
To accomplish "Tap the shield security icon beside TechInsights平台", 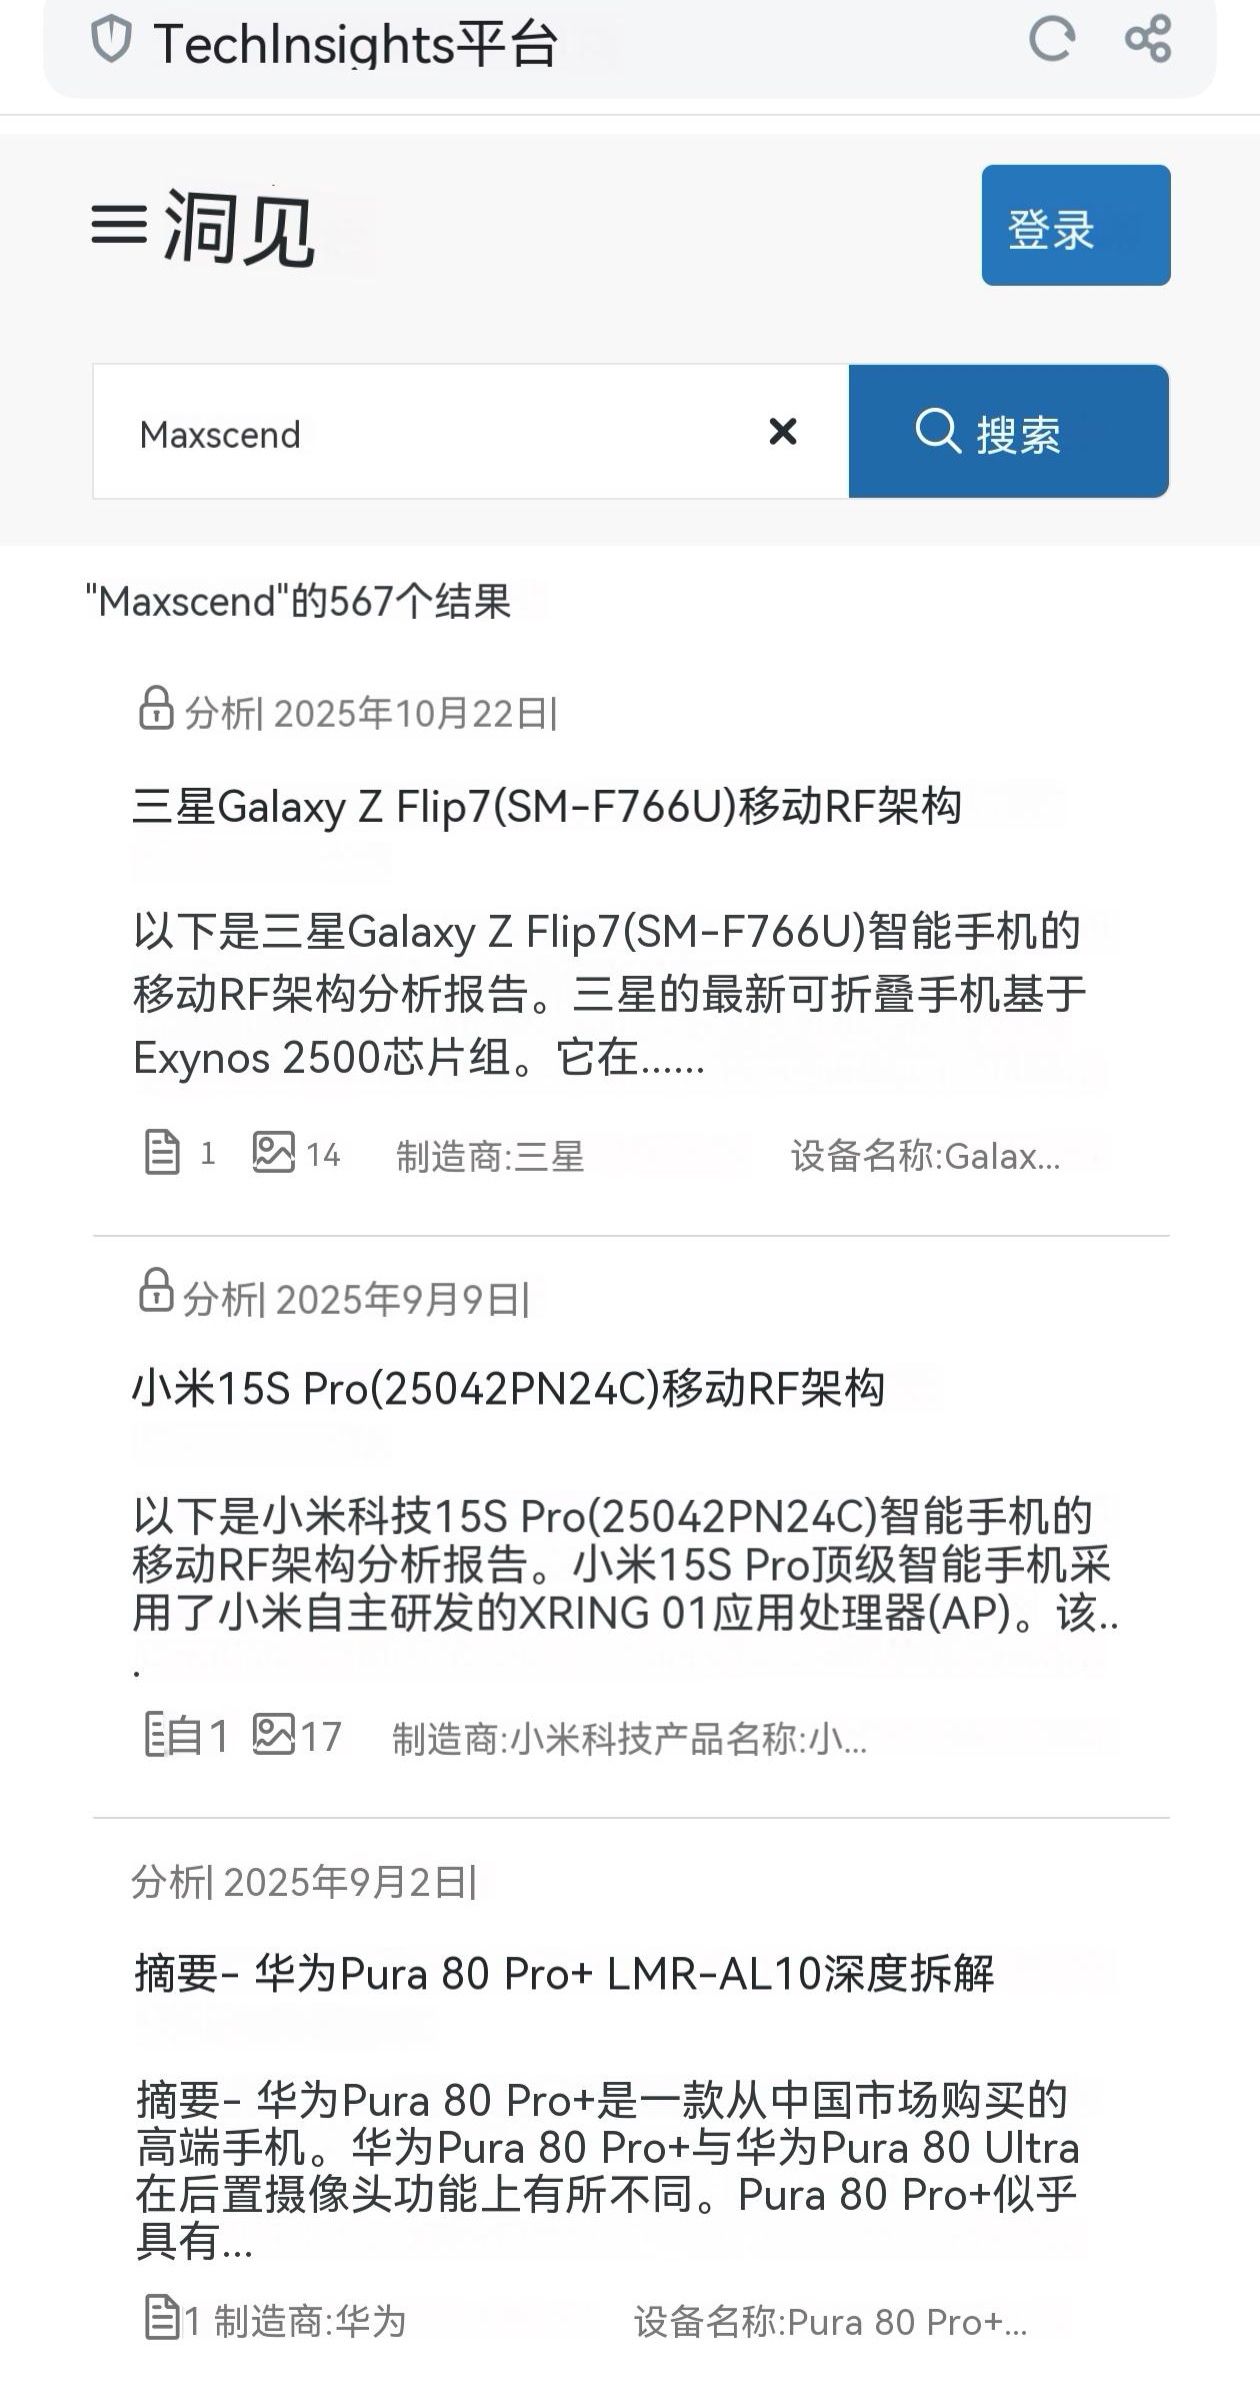I will [x=111, y=41].
